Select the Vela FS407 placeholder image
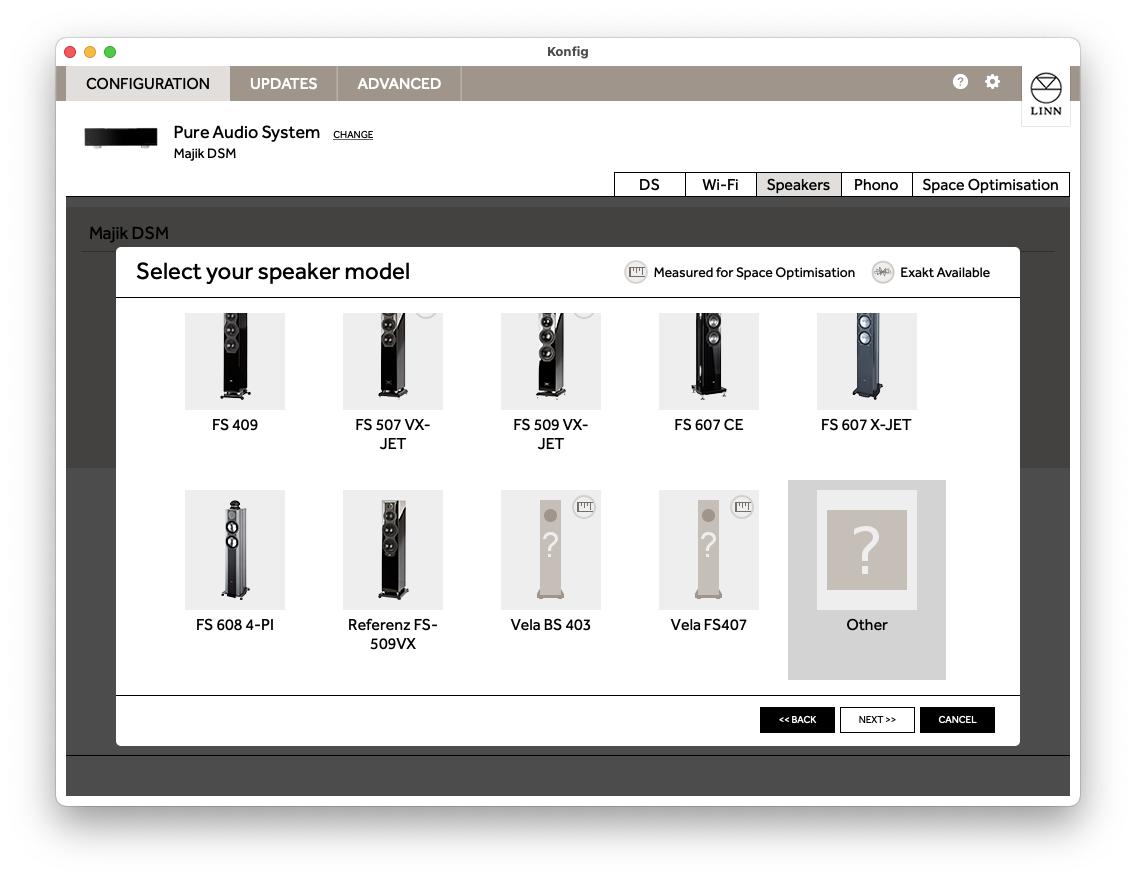Screen dimensions: 1136x880 [709, 550]
